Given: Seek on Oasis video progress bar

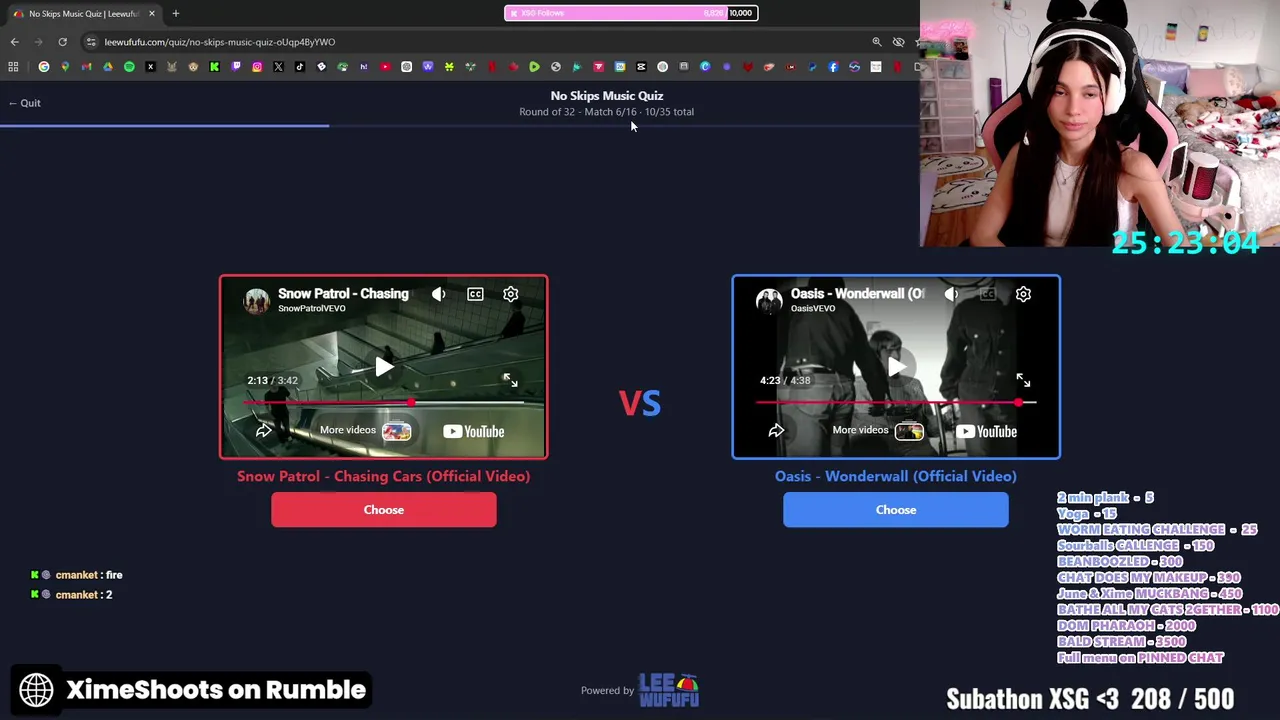Looking at the screenshot, I should pyautogui.click(x=896, y=403).
